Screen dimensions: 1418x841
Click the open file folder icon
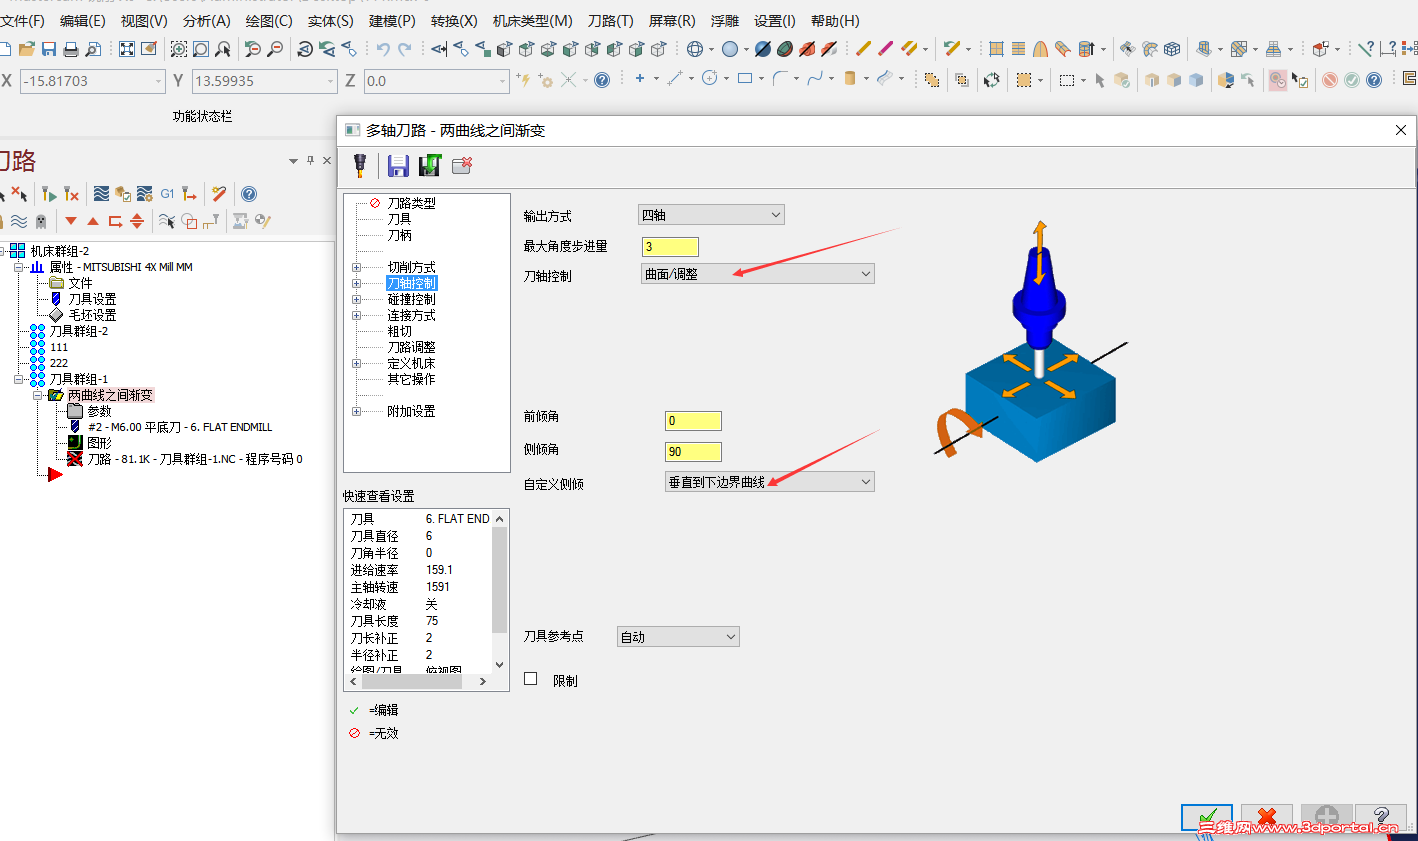(x=27, y=49)
